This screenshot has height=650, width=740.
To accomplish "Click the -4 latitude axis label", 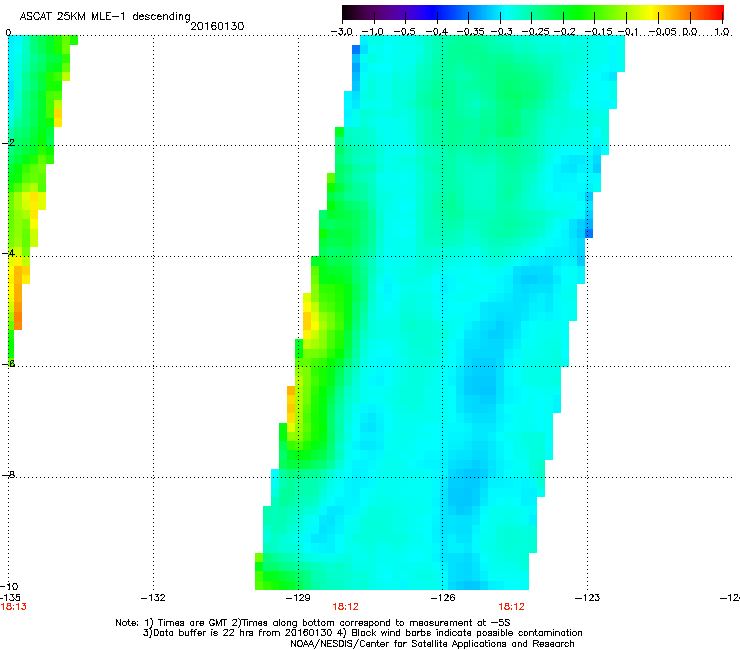I will coord(8,253).
